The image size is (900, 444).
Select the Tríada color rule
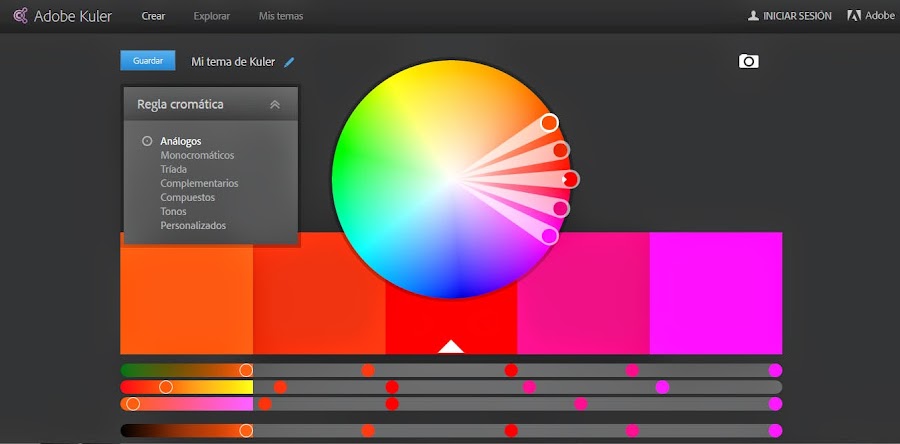(x=173, y=169)
